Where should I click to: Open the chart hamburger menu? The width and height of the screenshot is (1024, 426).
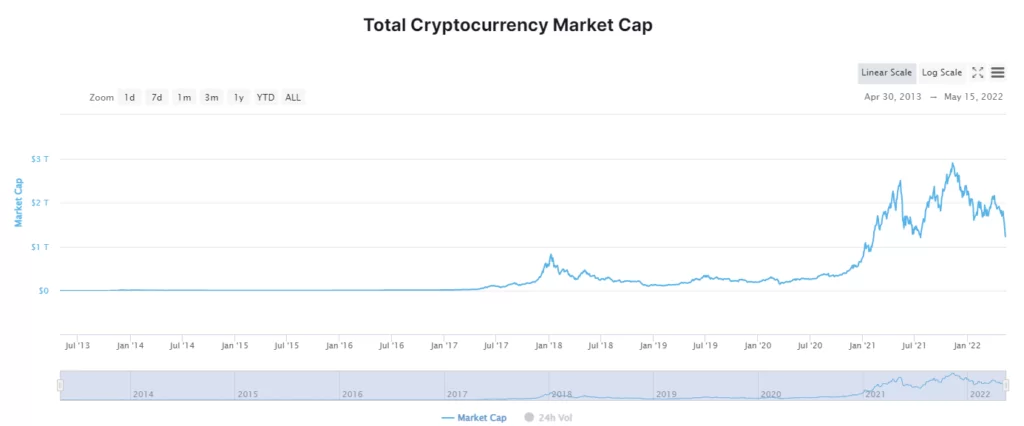[x=998, y=72]
